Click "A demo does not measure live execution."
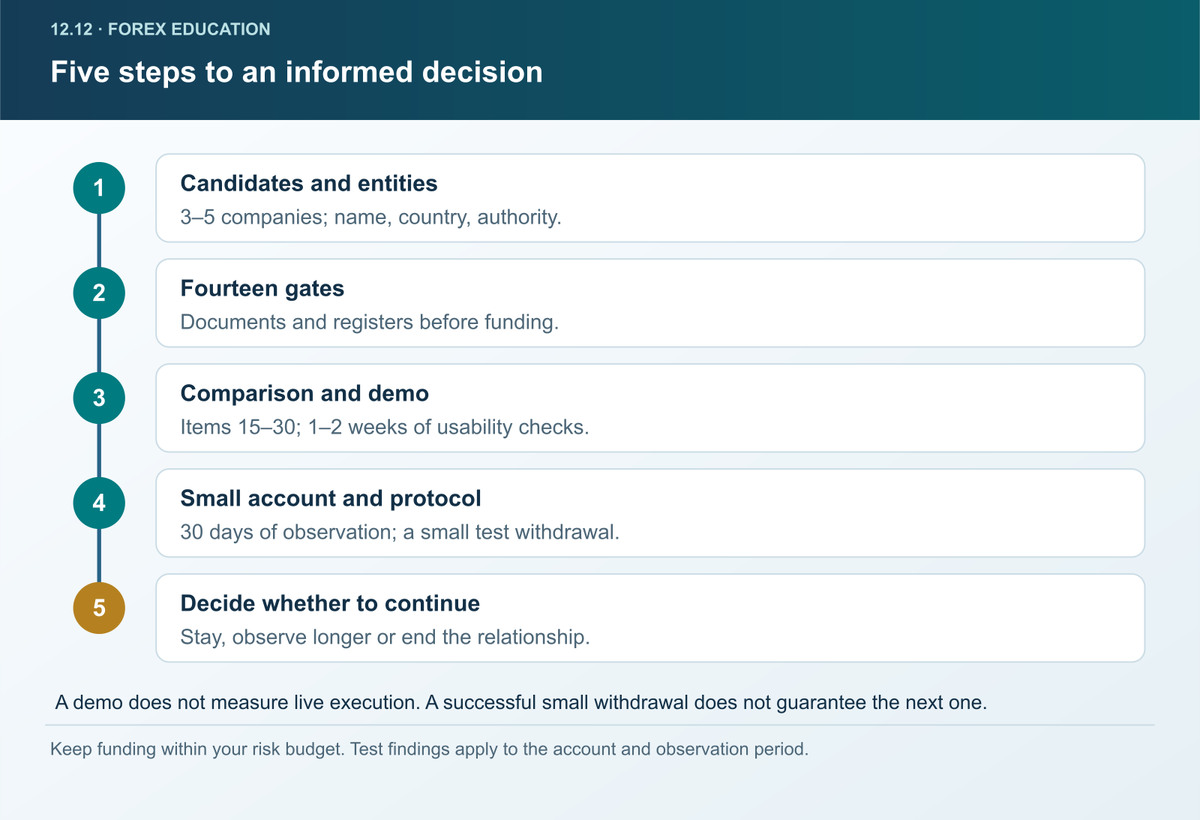Image resolution: width=1200 pixels, height=820 pixels. point(237,702)
